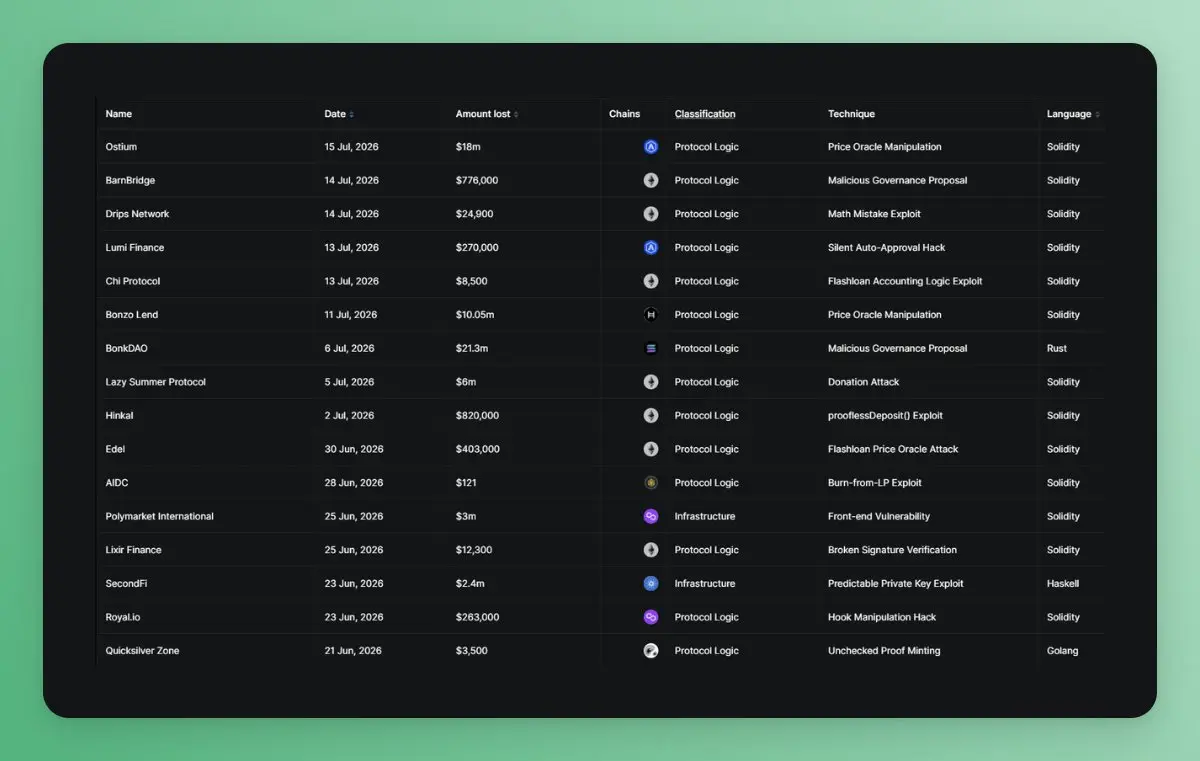Select the Quicksilver Zone name
Screen dimensions: 1200x761
(x=143, y=651)
